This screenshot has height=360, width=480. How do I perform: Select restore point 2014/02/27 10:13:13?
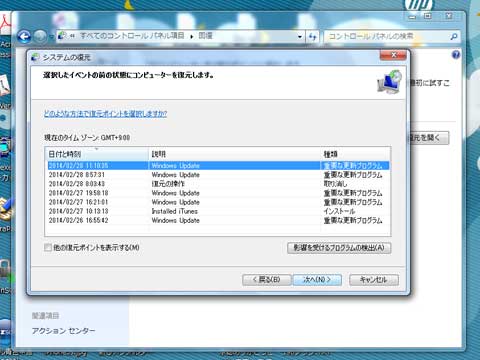point(218,211)
